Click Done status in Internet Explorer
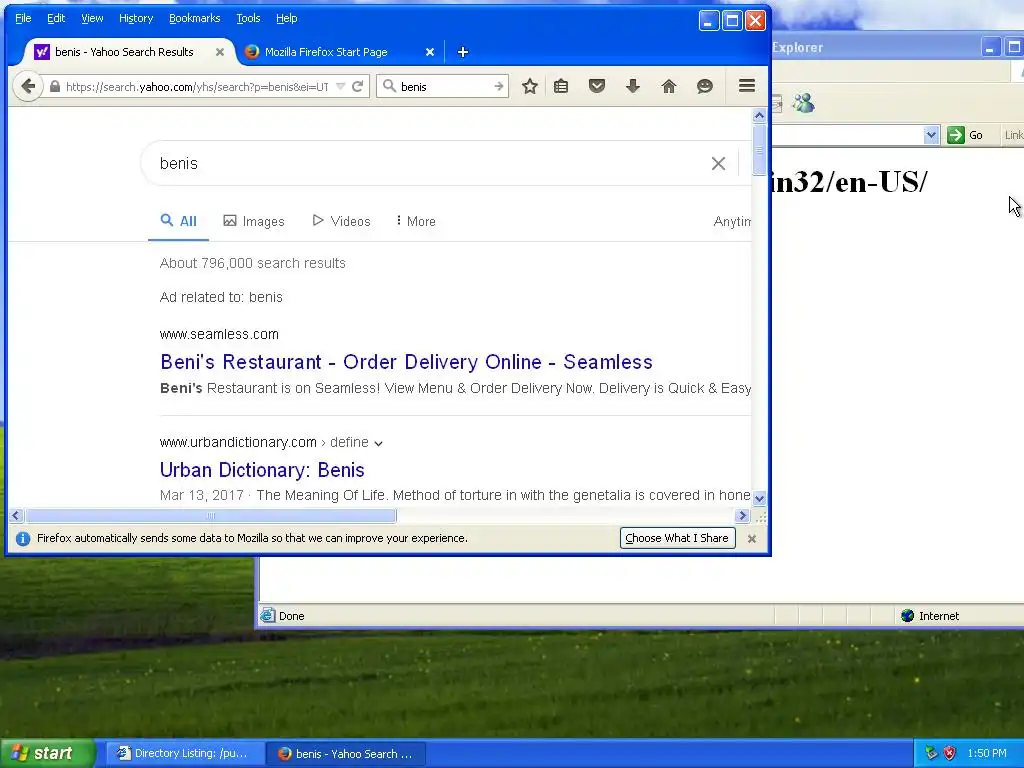This screenshot has height=768, width=1024. pyautogui.click(x=283, y=616)
